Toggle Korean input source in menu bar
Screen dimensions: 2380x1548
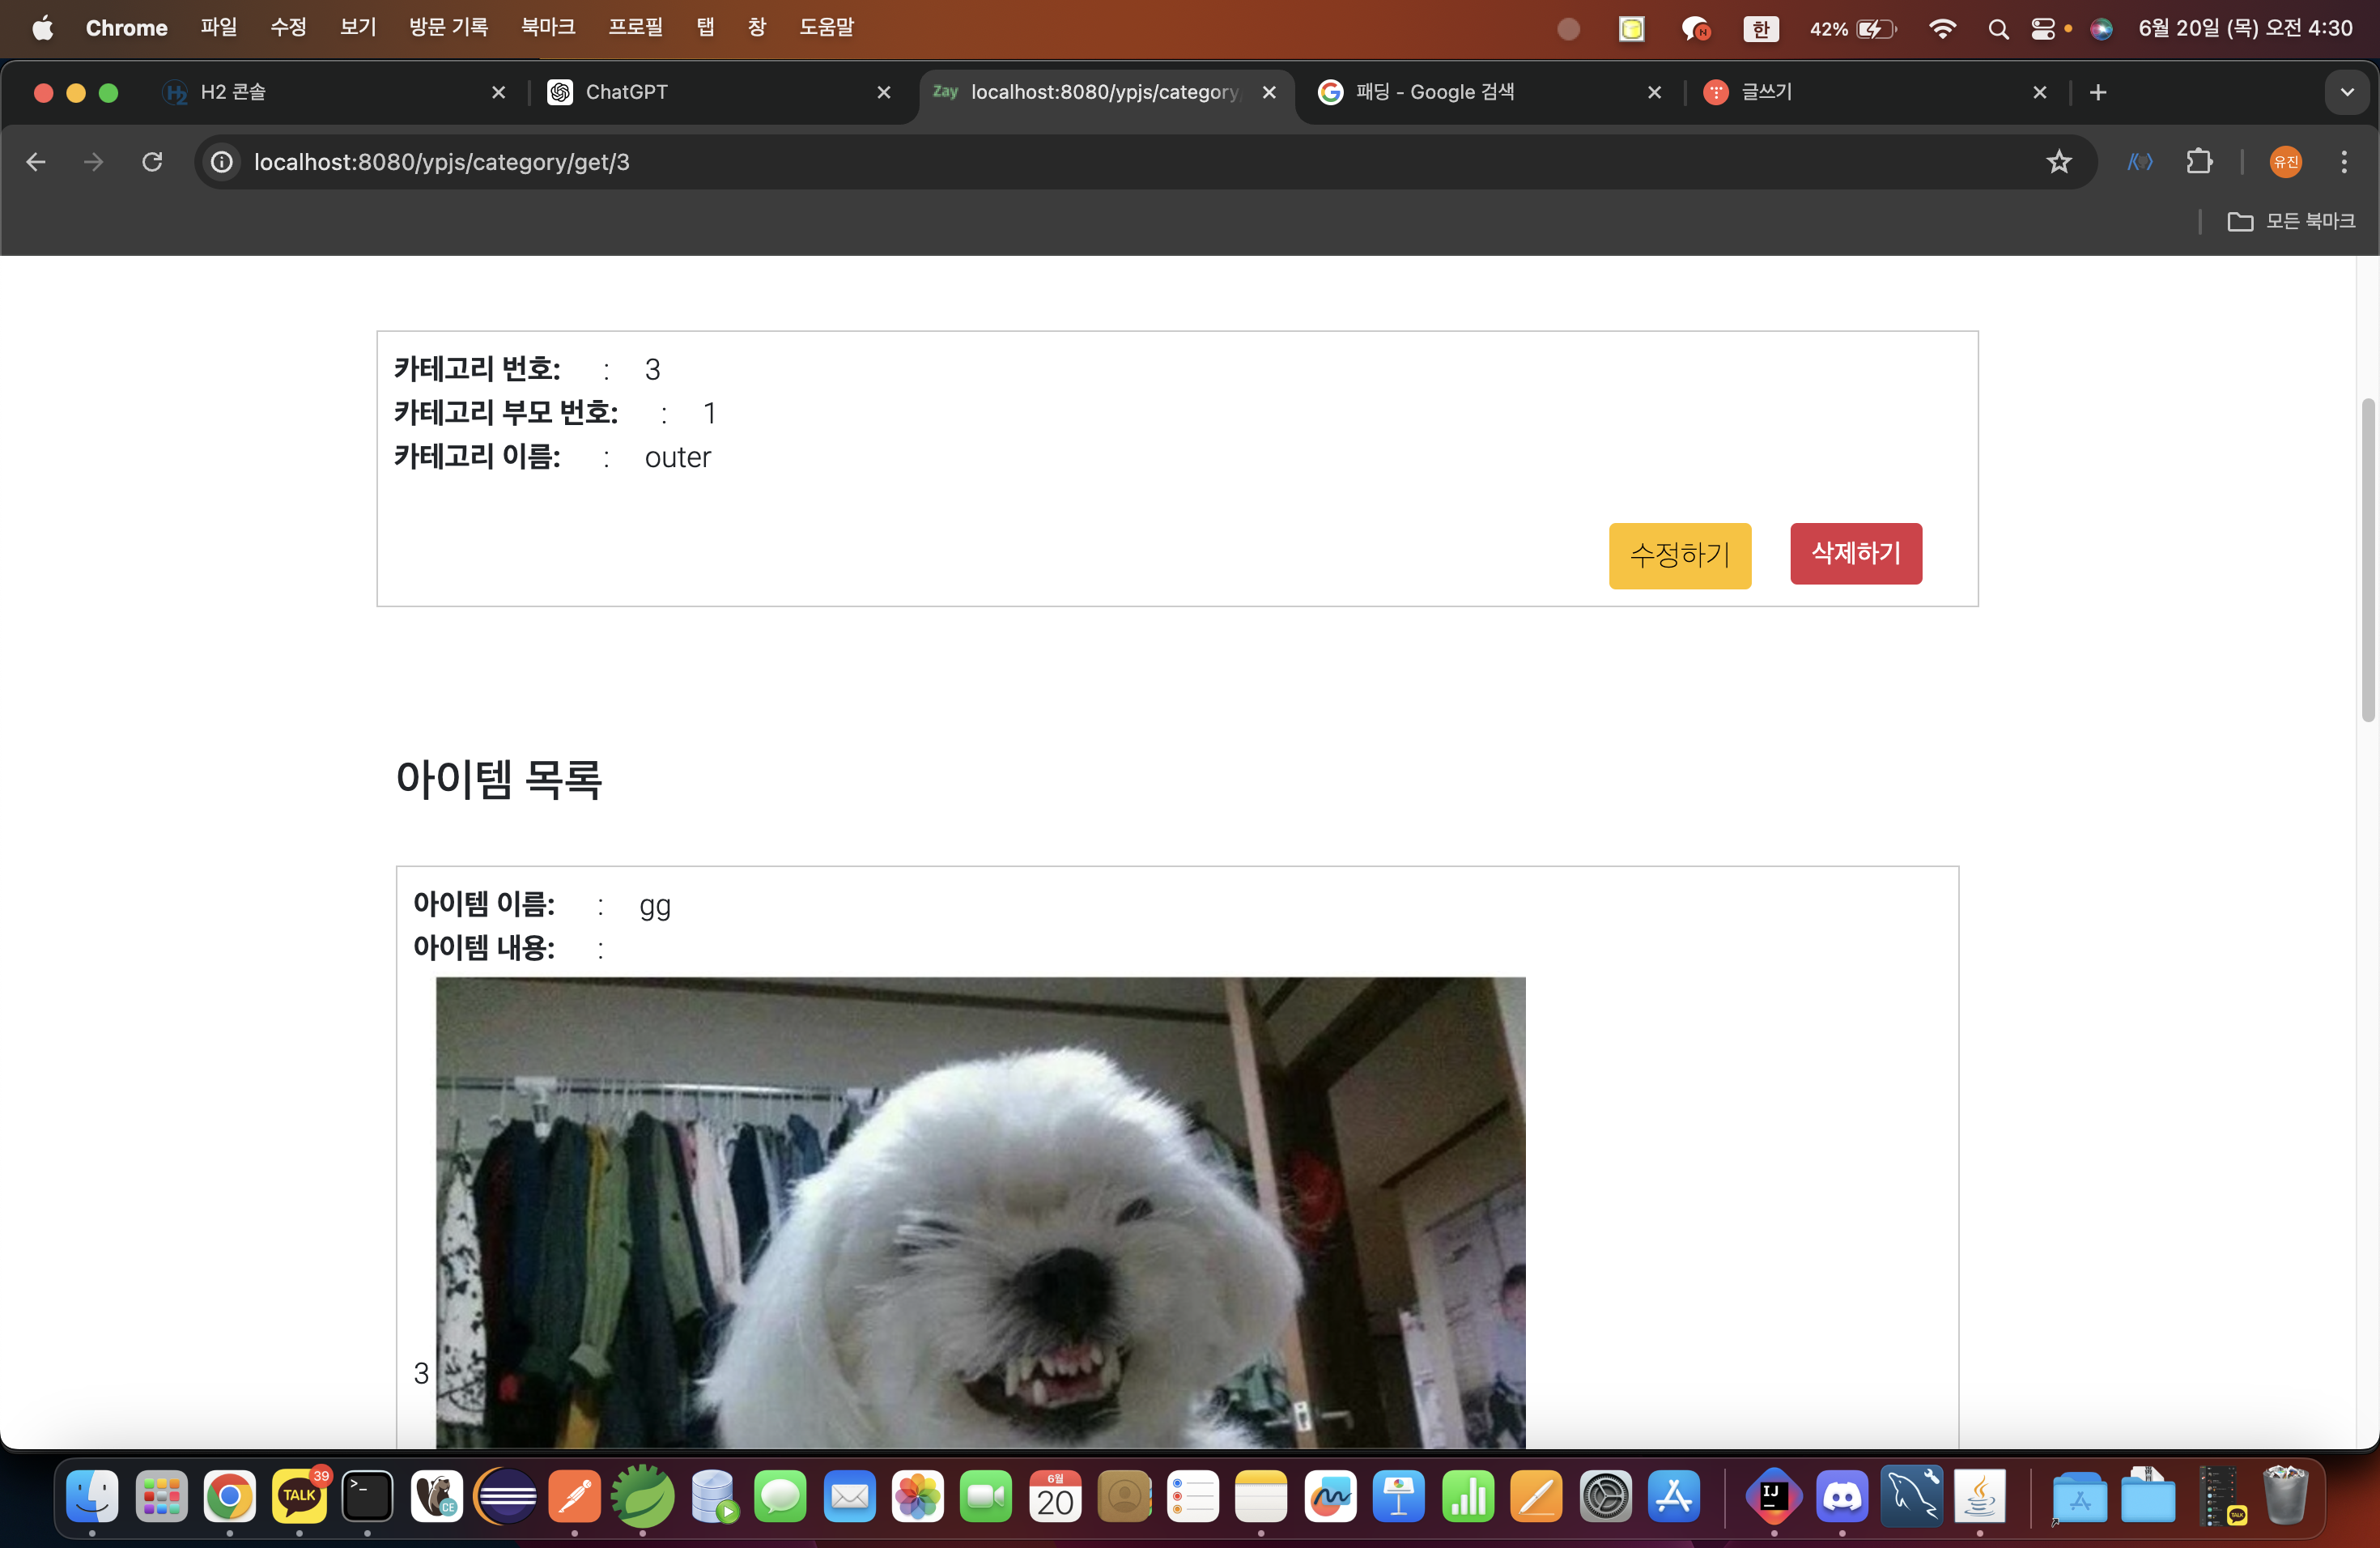pos(1761,28)
